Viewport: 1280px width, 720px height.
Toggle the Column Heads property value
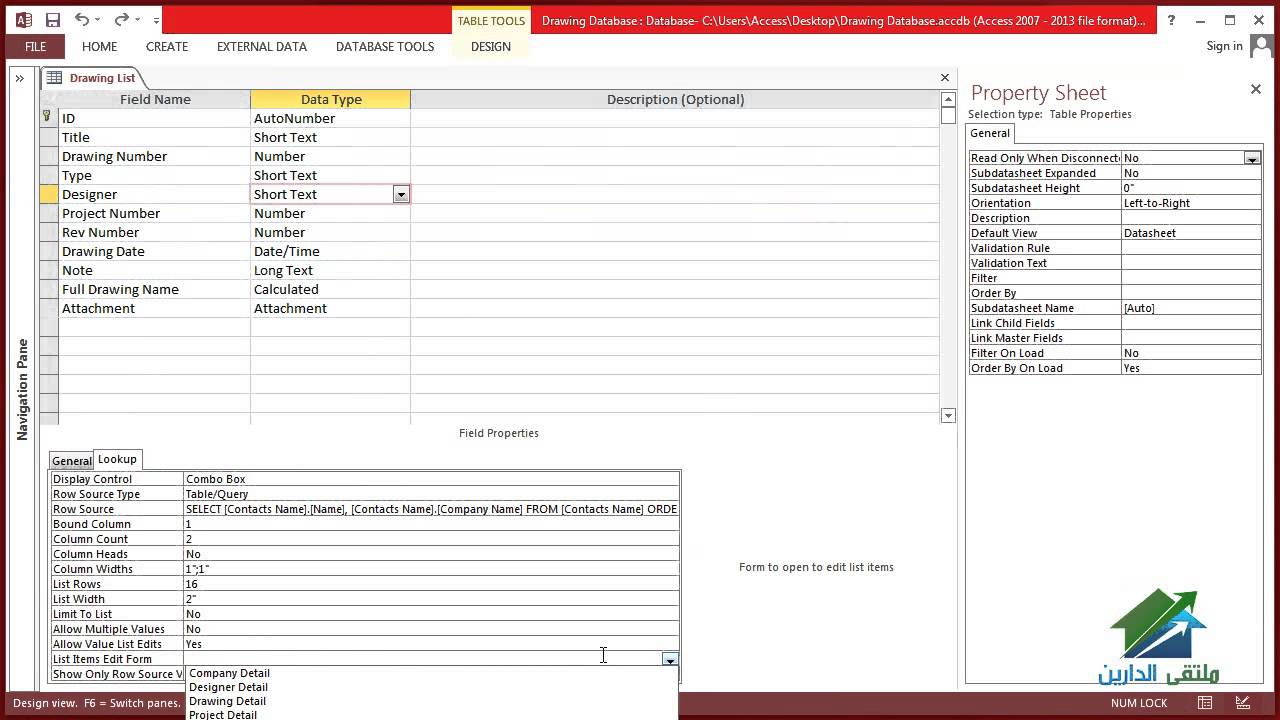(300, 554)
